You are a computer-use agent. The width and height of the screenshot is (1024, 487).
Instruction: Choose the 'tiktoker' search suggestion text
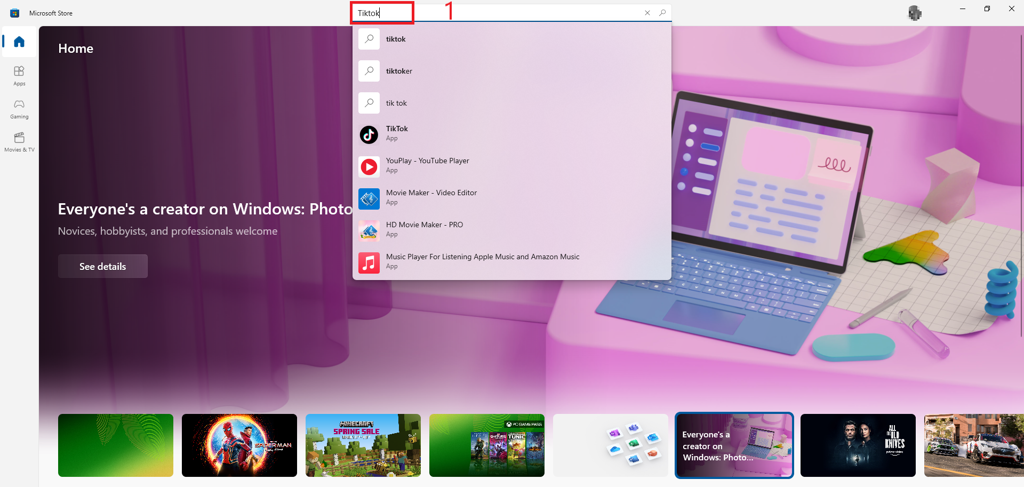tap(399, 71)
